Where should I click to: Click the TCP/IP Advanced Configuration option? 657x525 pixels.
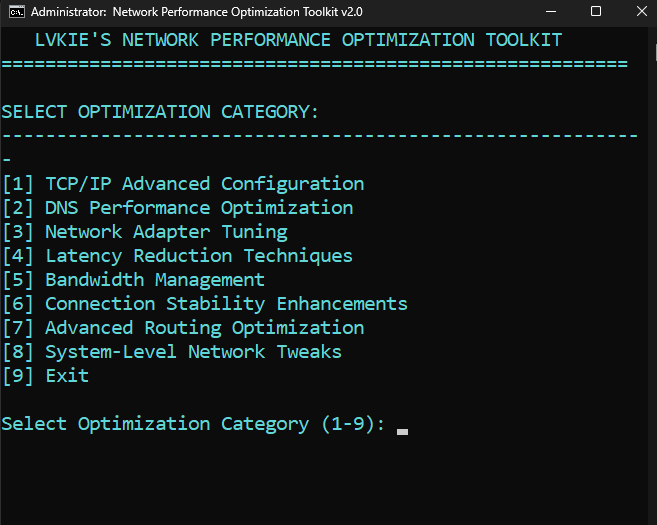tap(184, 184)
